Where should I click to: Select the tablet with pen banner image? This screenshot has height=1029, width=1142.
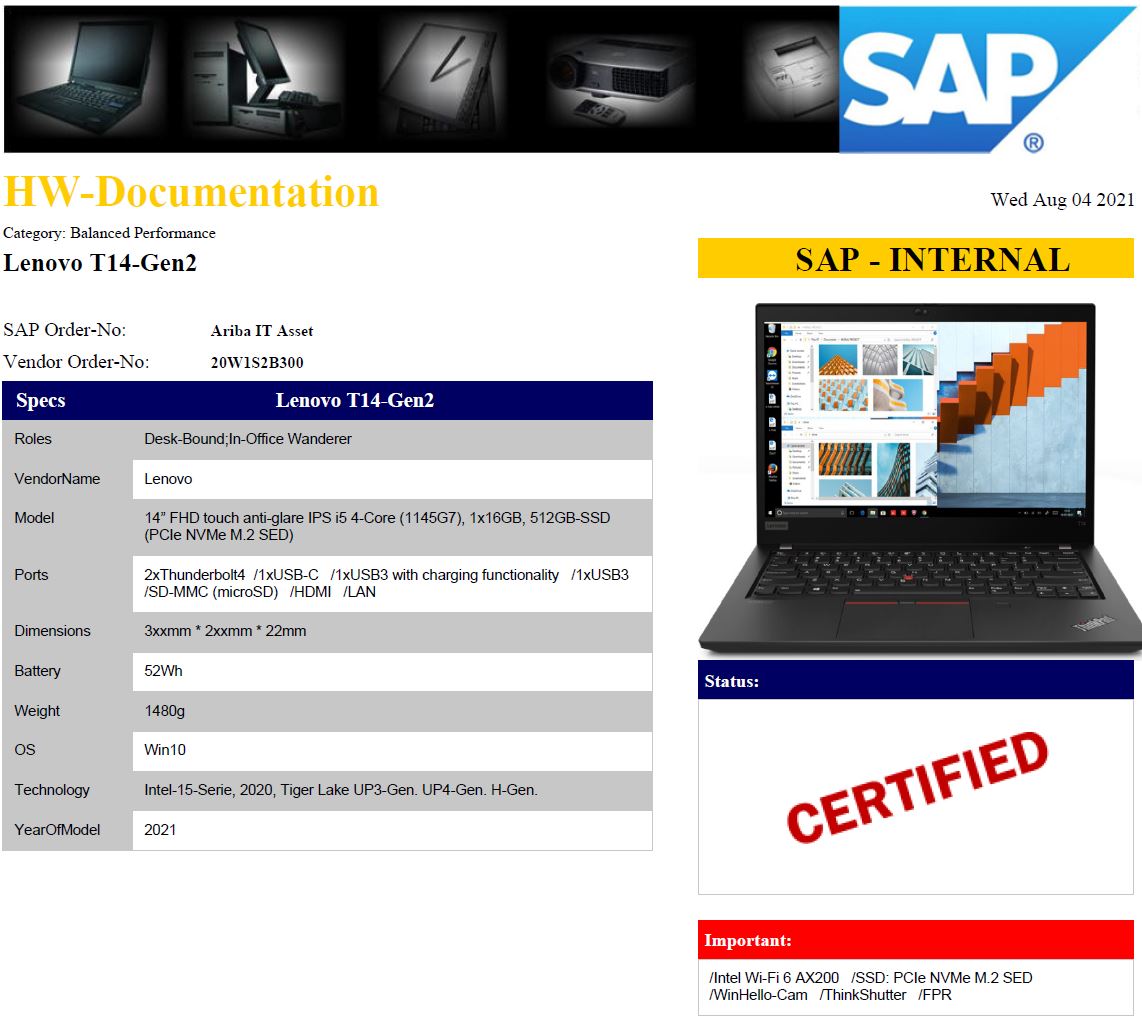coord(444,80)
